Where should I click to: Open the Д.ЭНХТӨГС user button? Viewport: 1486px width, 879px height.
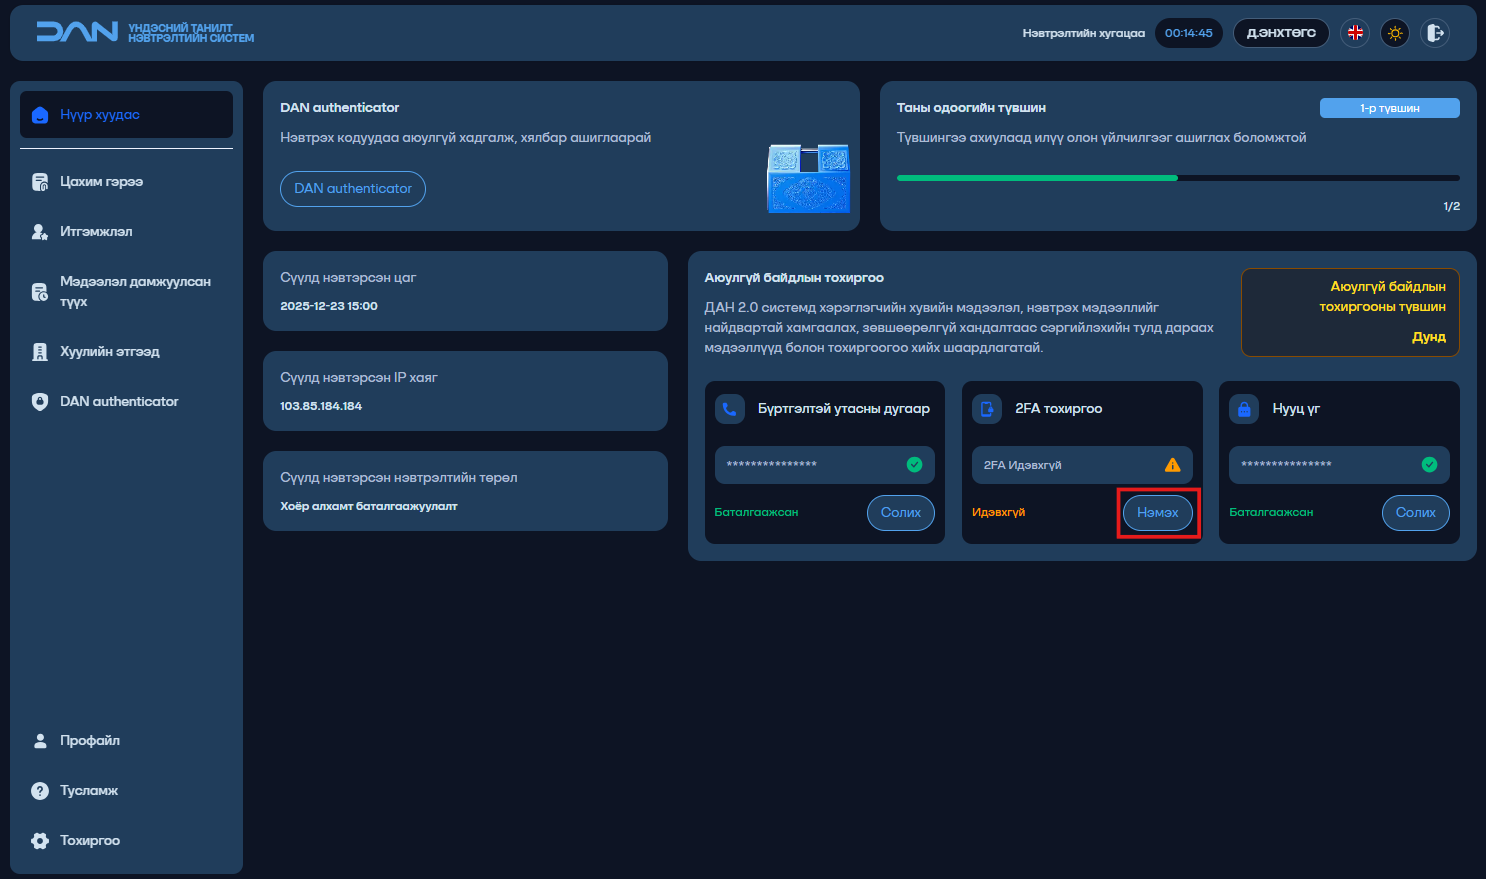(1281, 33)
